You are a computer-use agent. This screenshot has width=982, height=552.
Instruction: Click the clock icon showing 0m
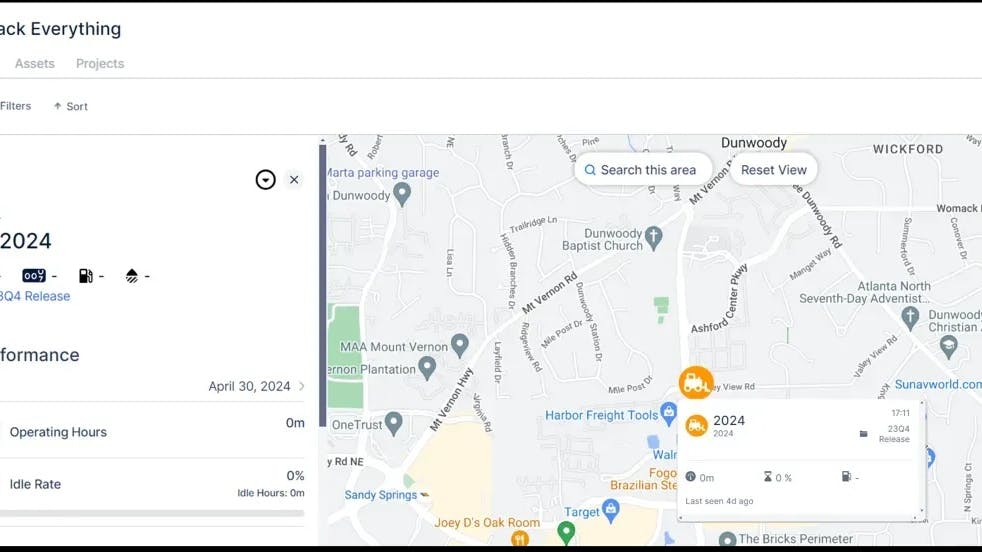(x=691, y=477)
